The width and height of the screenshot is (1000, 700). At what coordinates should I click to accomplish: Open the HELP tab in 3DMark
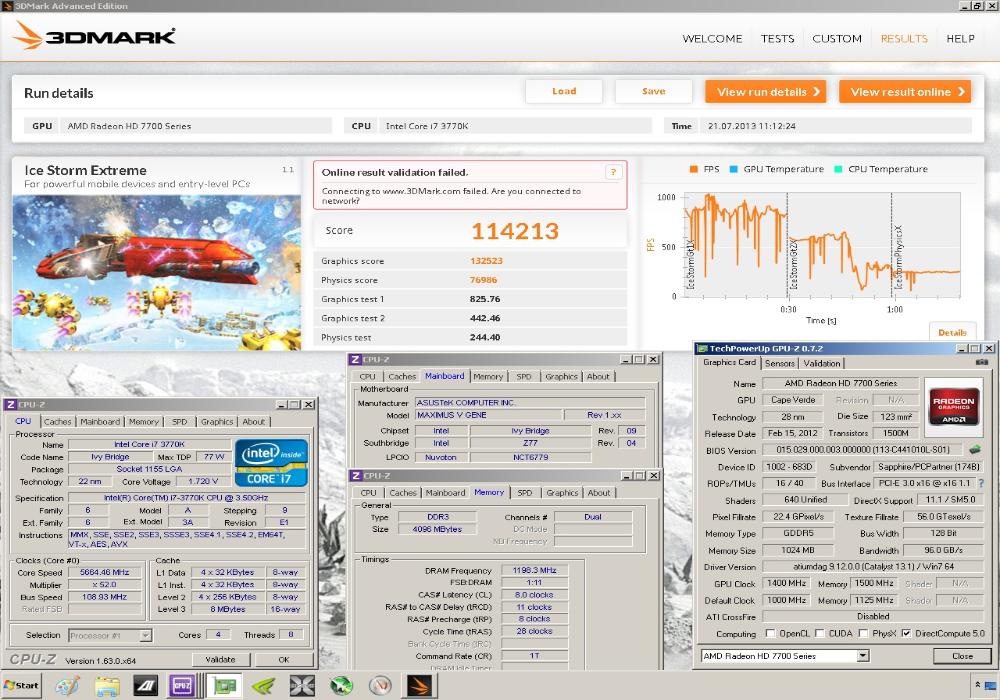[x=960, y=39]
